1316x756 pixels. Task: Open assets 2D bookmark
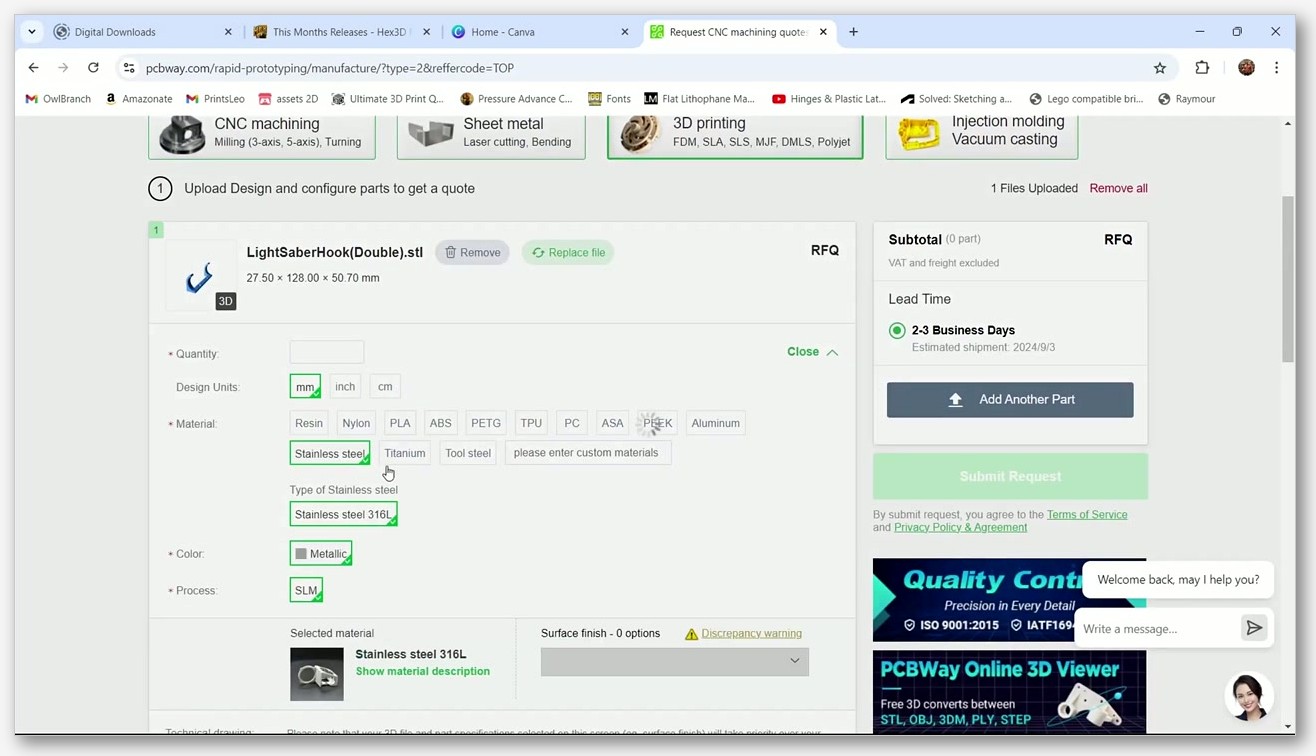click(288, 99)
